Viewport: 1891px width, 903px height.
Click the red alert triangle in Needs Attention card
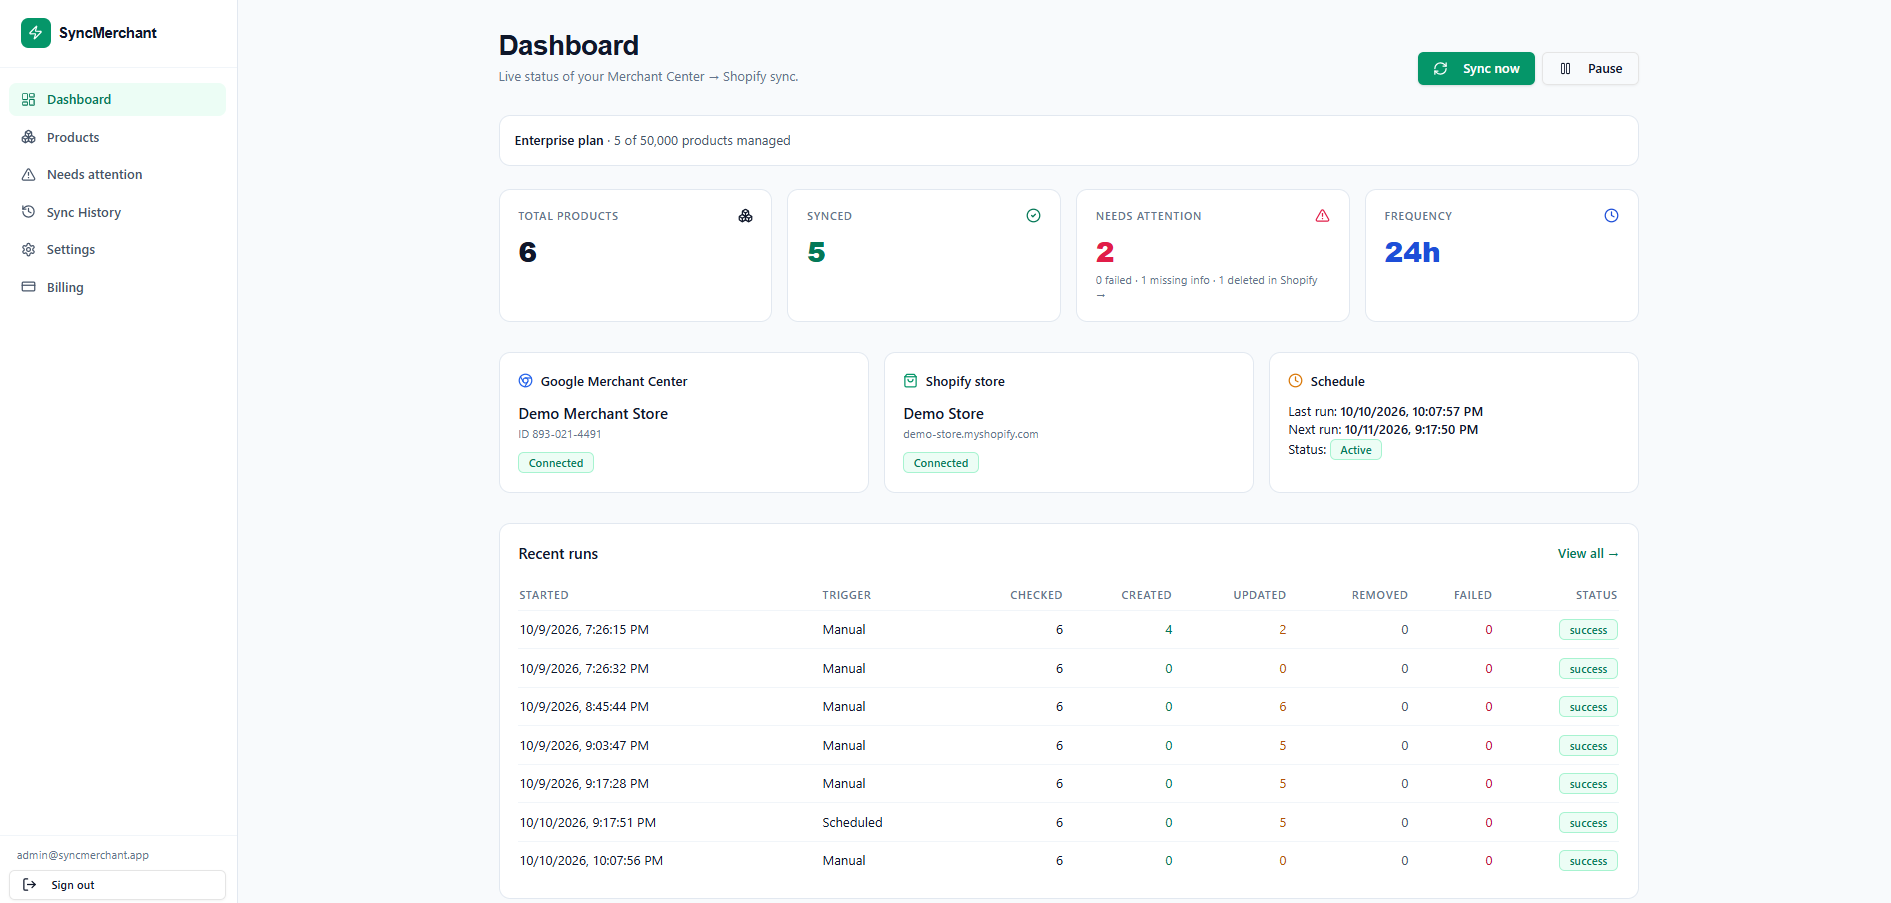coord(1322,216)
